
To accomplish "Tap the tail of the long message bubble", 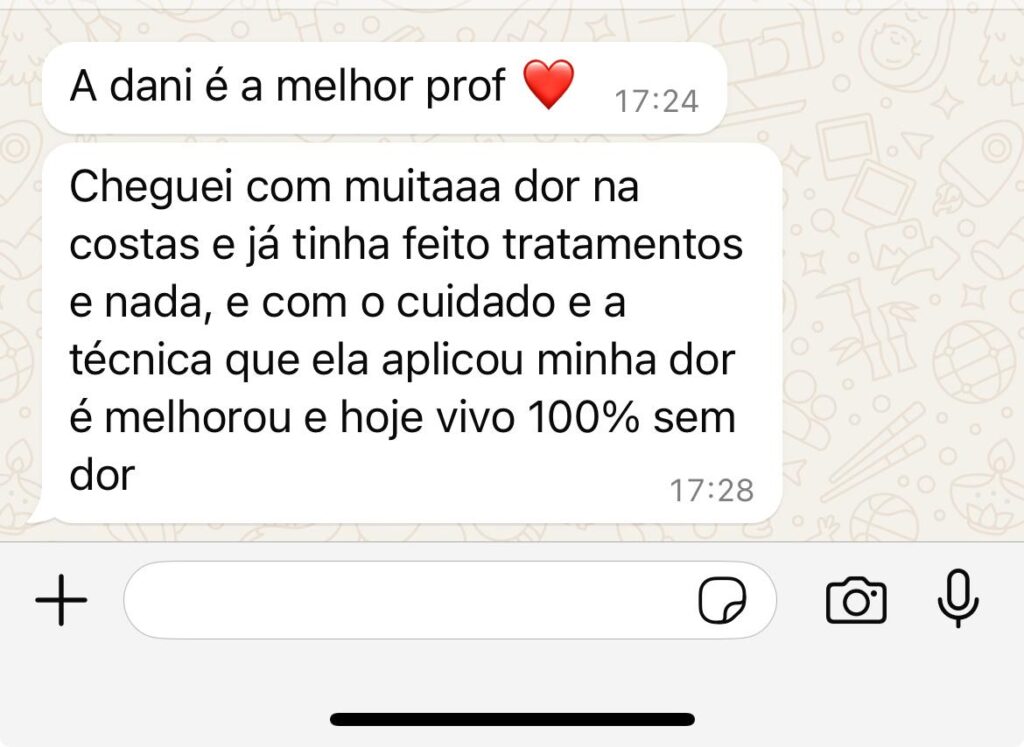I will (x=38, y=513).
